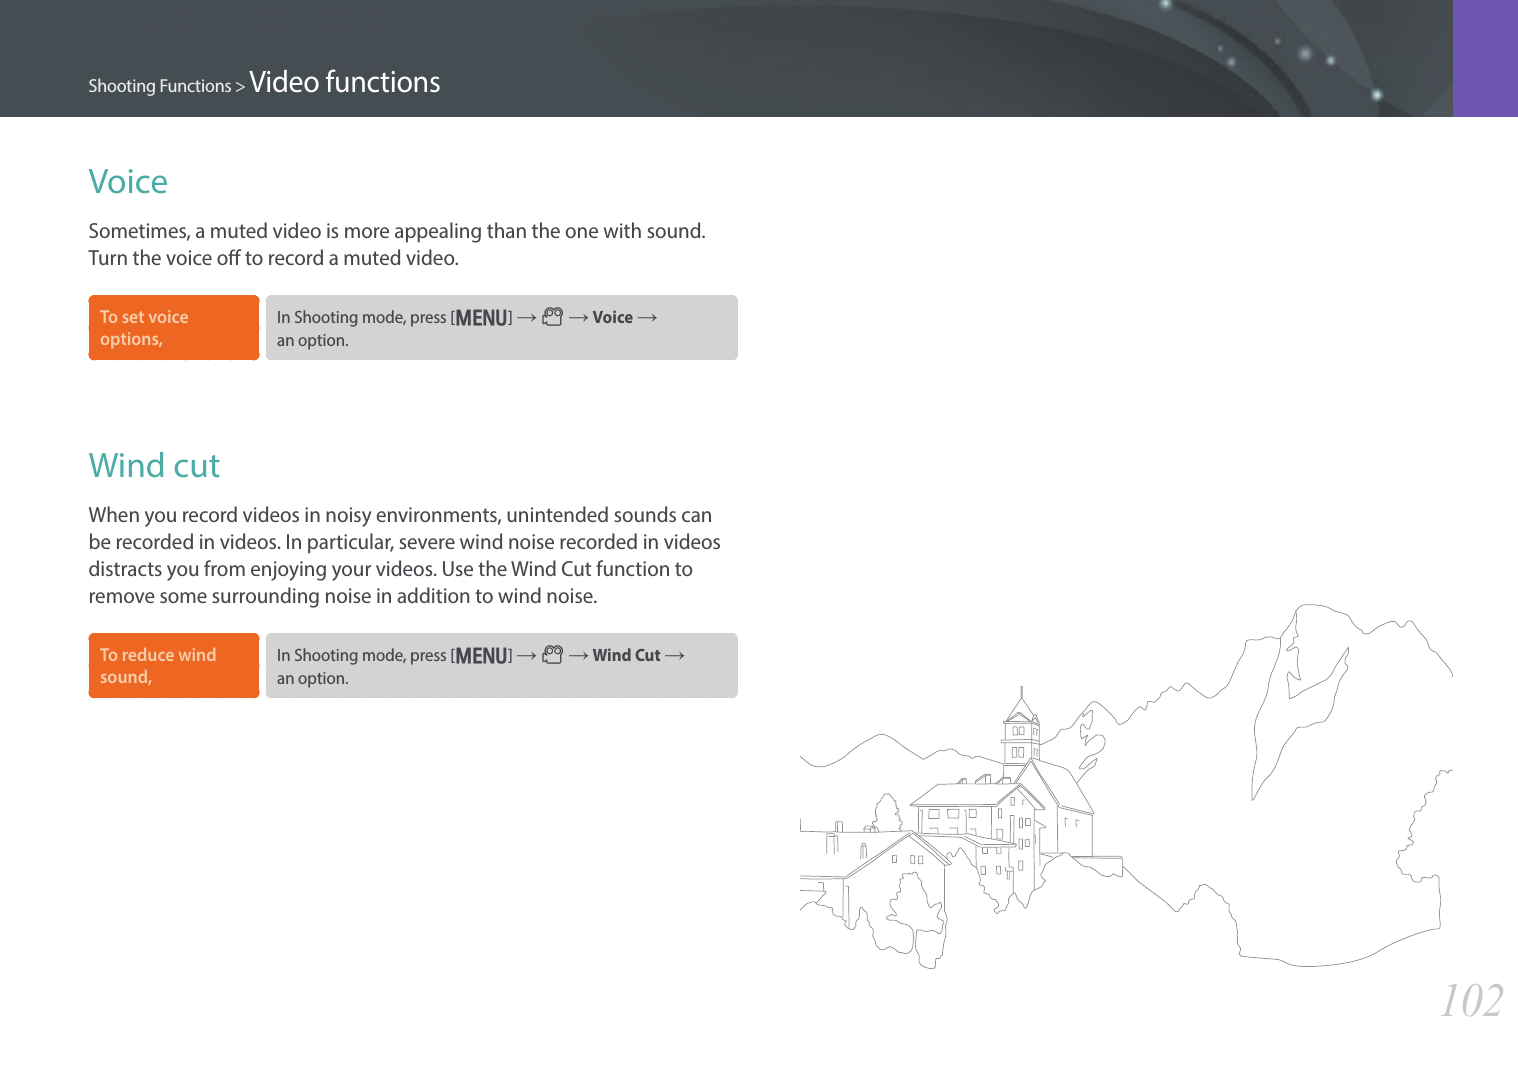
Task: Click the Video functions page title
Action: 345,82
